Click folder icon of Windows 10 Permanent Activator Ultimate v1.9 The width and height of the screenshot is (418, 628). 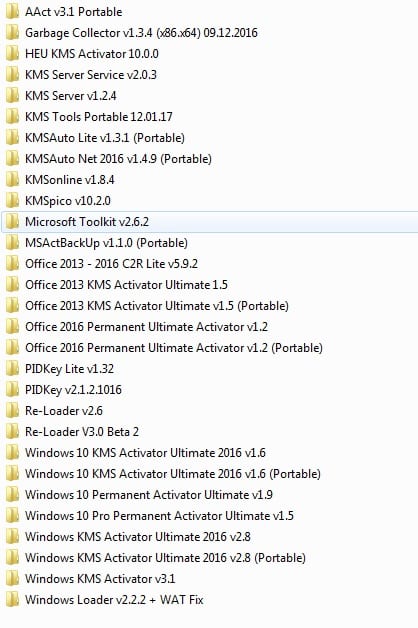point(12,494)
